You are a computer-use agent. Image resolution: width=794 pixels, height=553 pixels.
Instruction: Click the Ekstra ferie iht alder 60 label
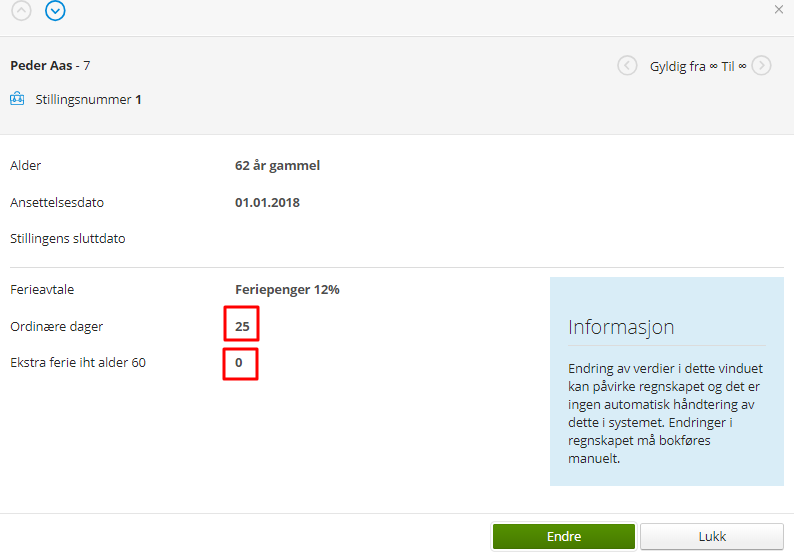78,362
